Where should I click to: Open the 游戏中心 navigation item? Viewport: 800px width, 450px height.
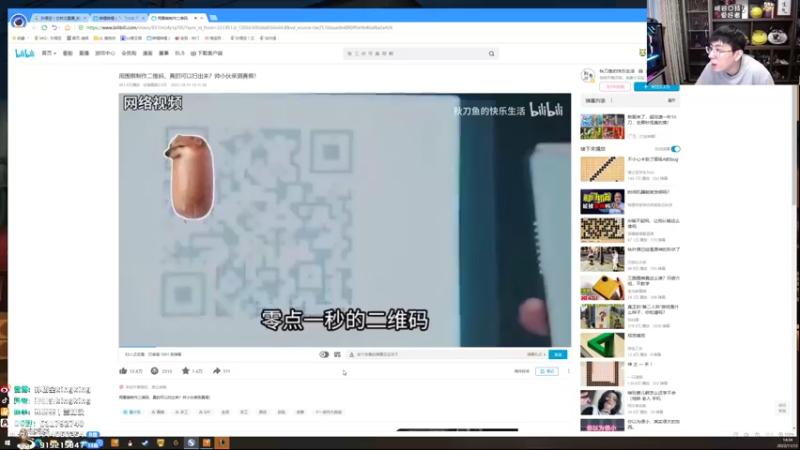tap(105, 53)
